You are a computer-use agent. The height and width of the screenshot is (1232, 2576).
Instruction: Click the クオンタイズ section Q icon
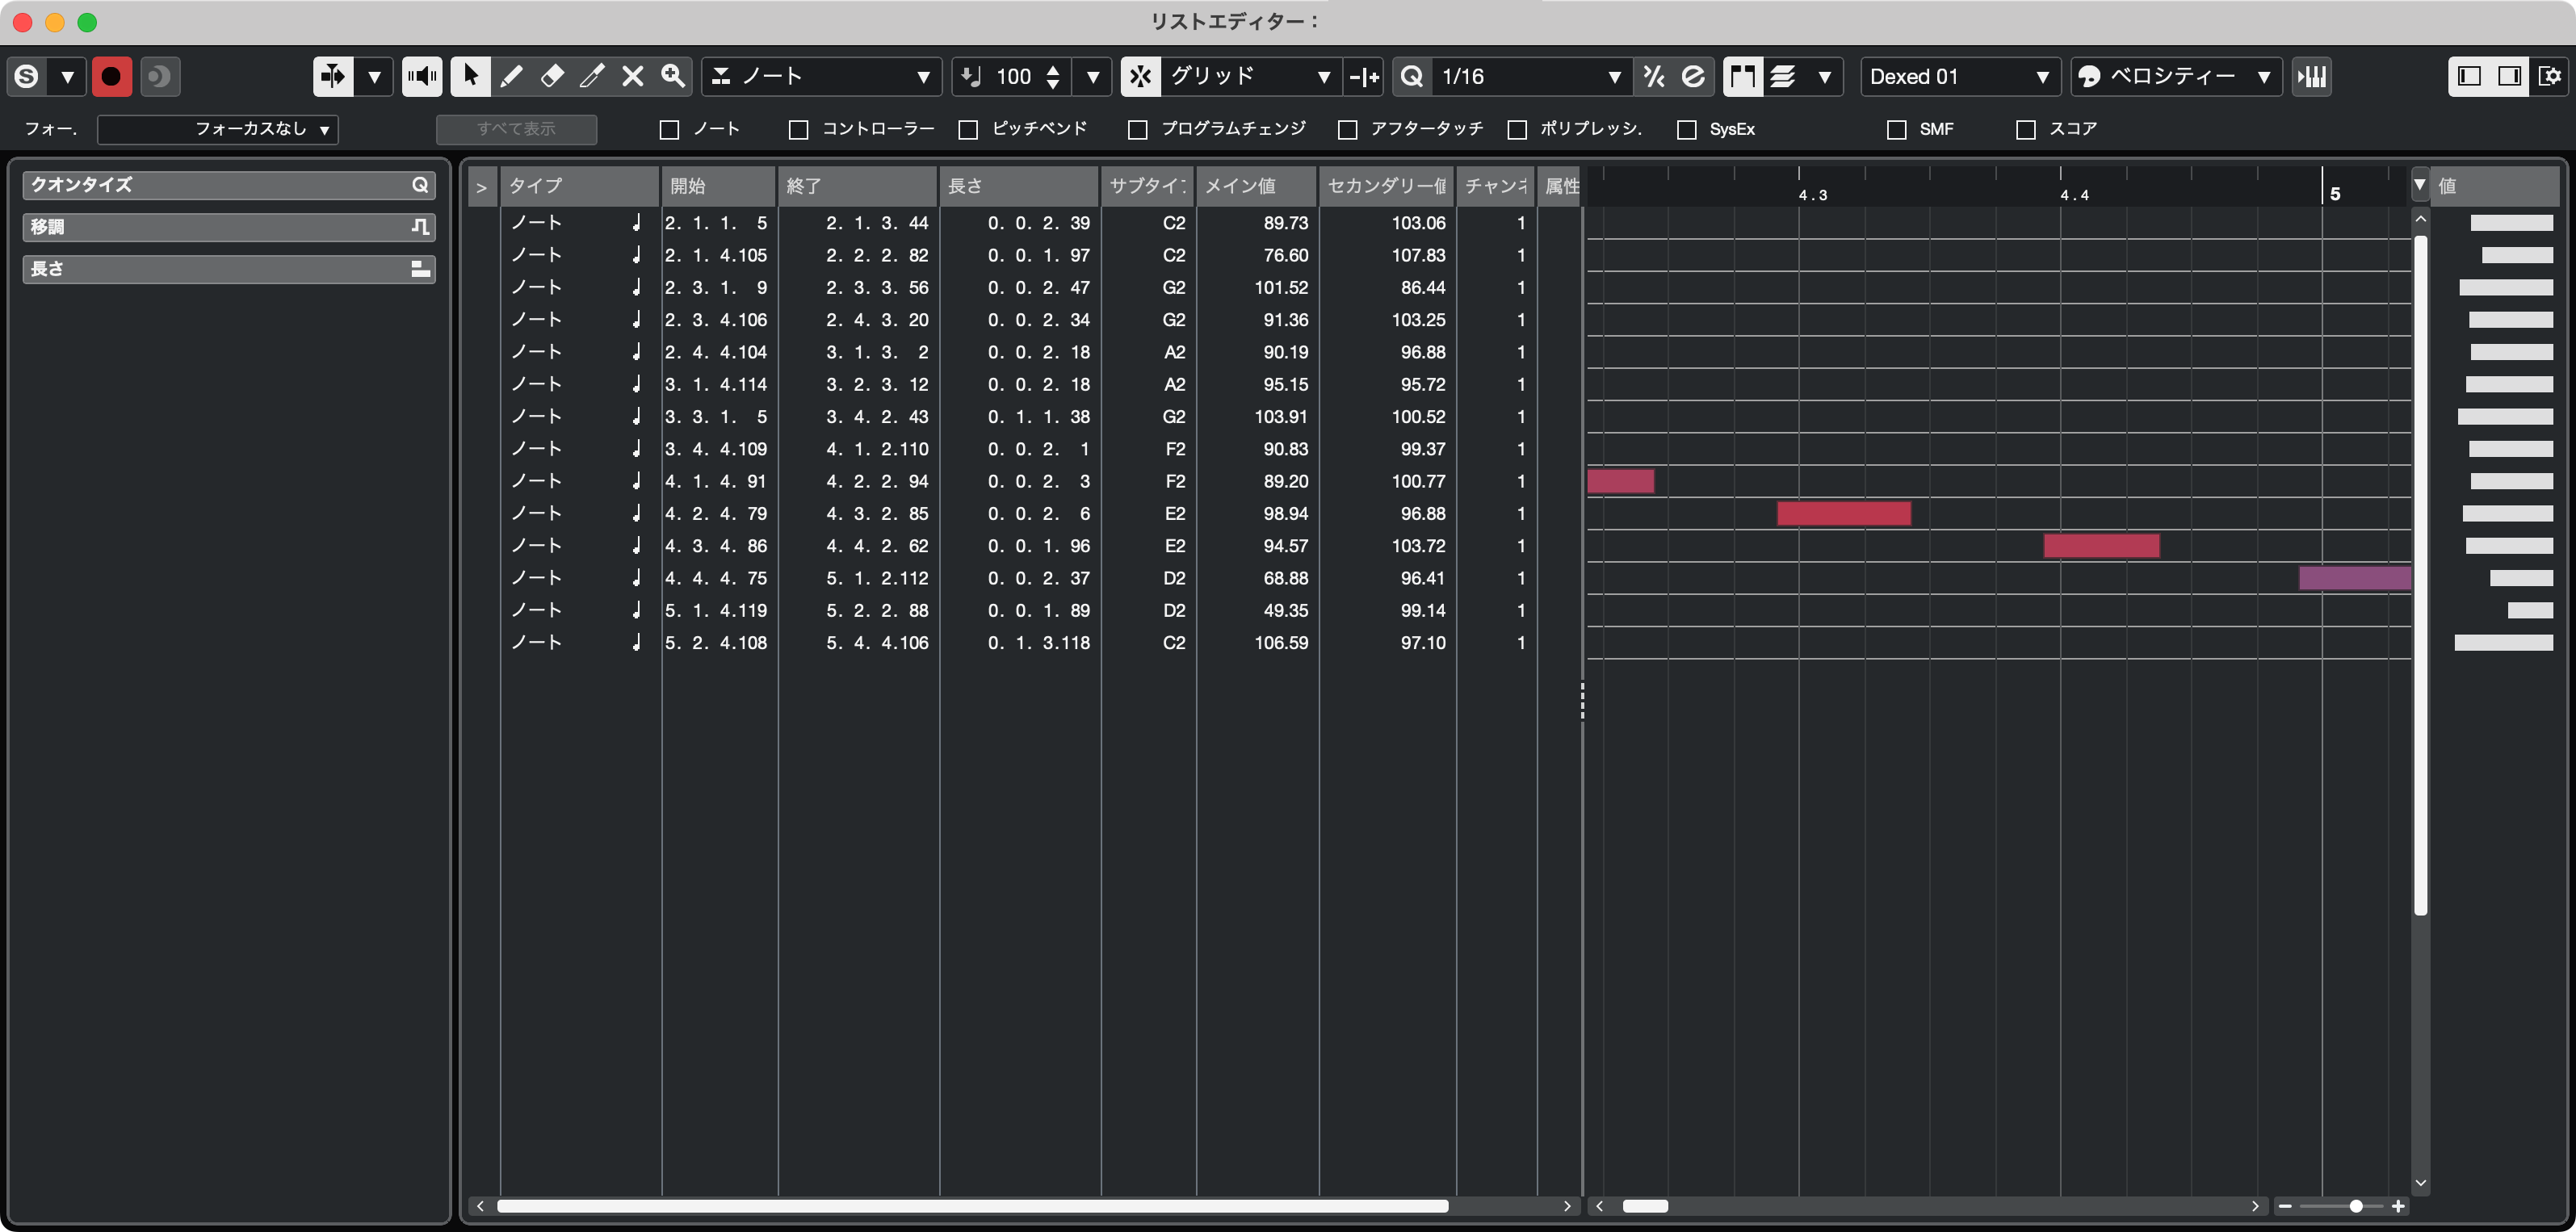coord(420,185)
